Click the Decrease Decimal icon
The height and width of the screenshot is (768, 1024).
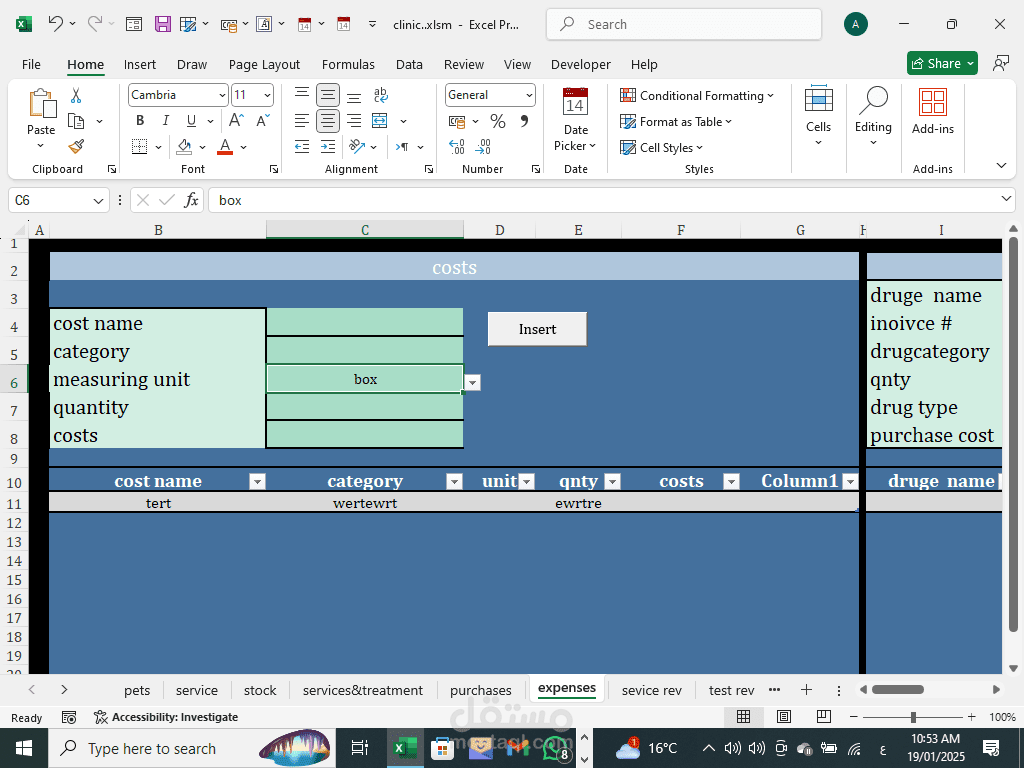483,146
